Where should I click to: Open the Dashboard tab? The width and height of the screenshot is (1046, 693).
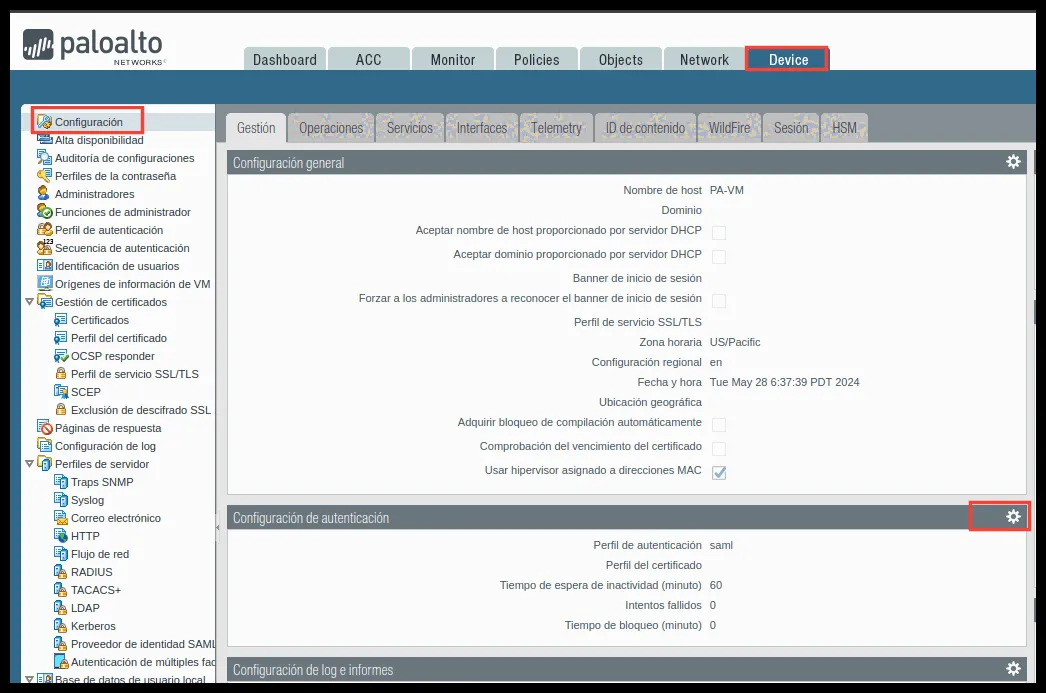coord(285,59)
